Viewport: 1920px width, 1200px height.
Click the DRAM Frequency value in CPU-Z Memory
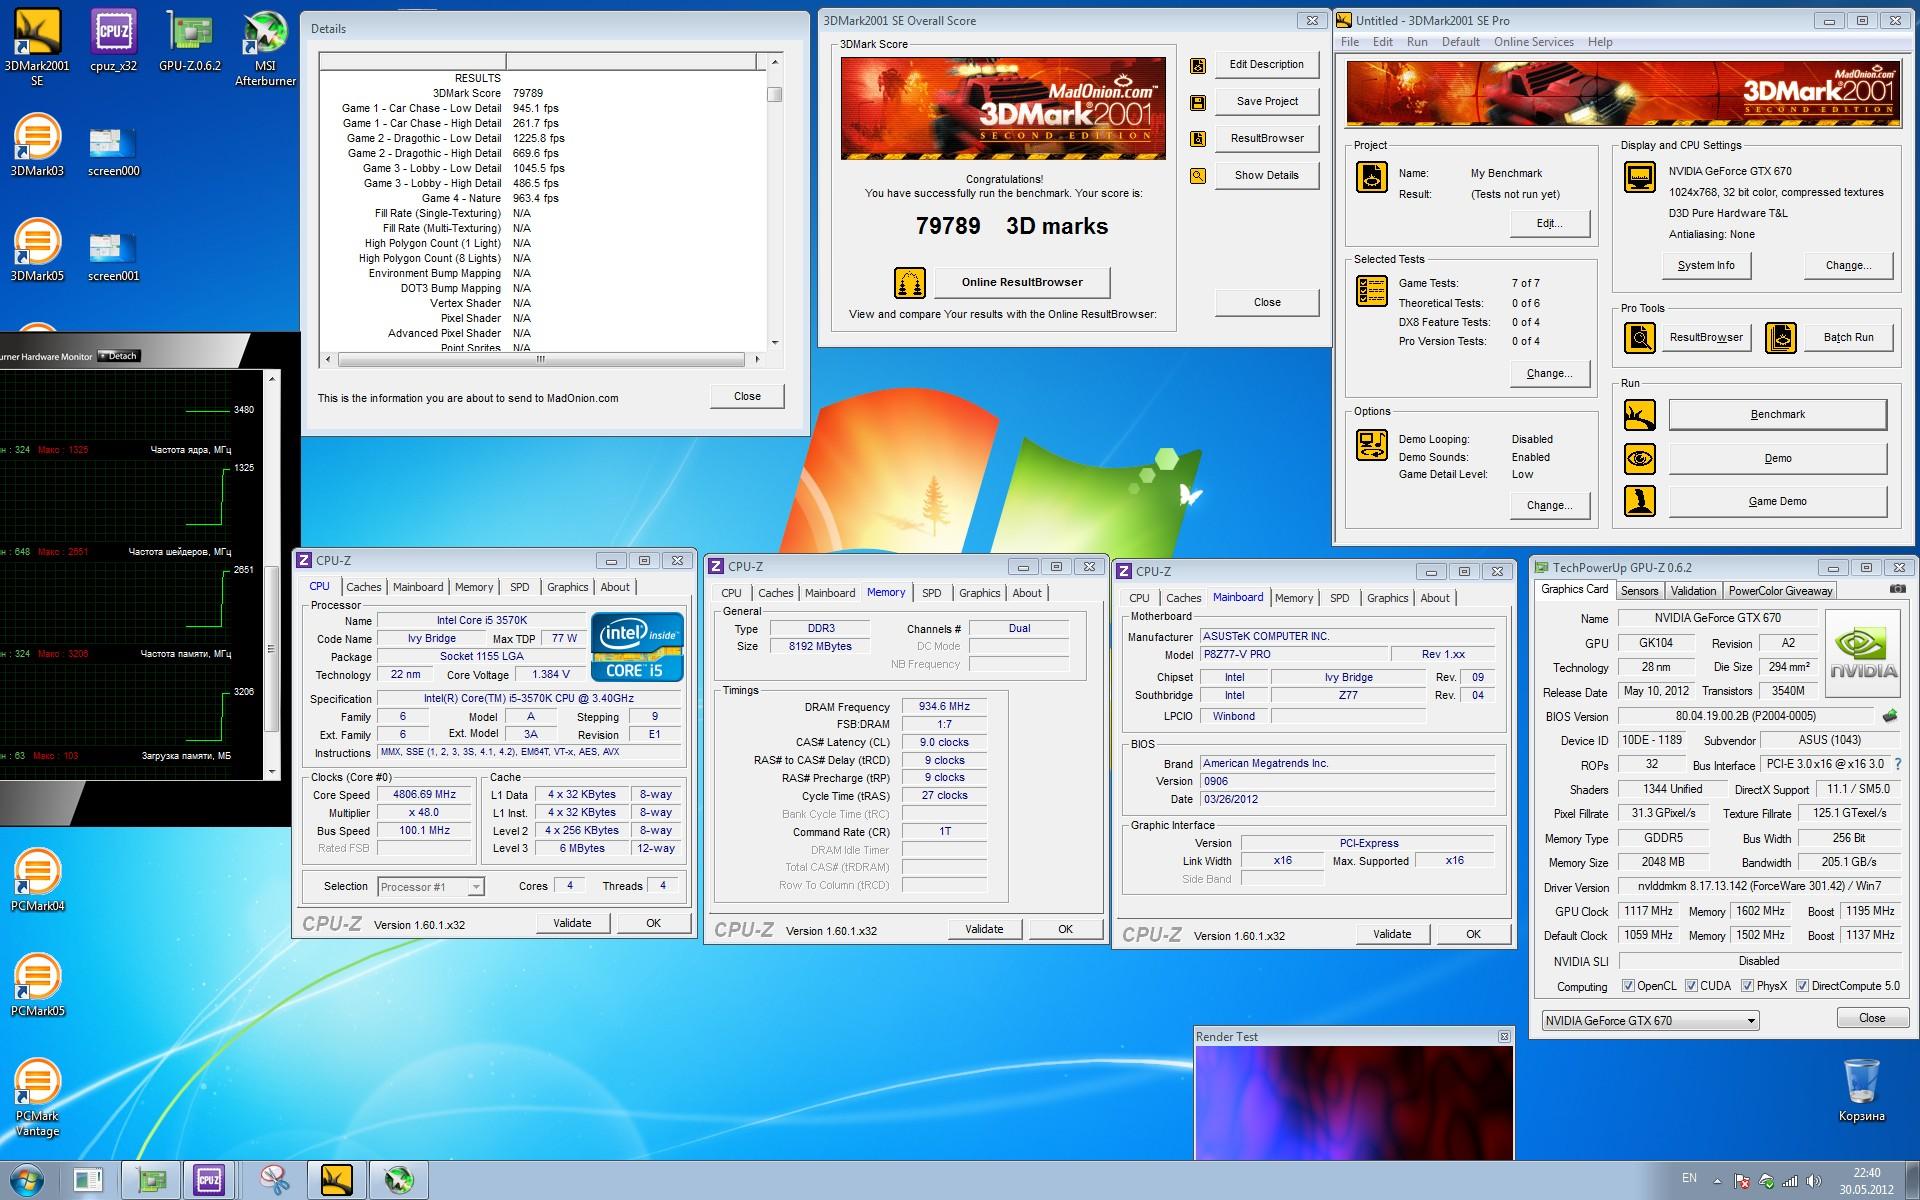pyautogui.click(x=944, y=707)
